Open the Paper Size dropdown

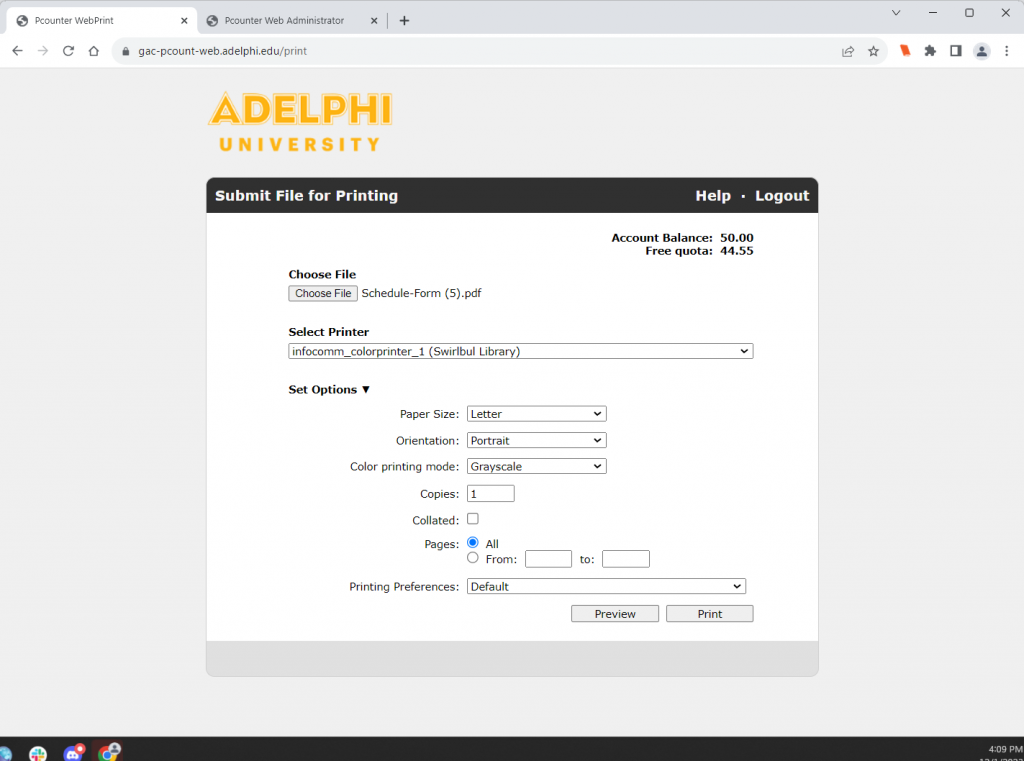click(536, 414)
